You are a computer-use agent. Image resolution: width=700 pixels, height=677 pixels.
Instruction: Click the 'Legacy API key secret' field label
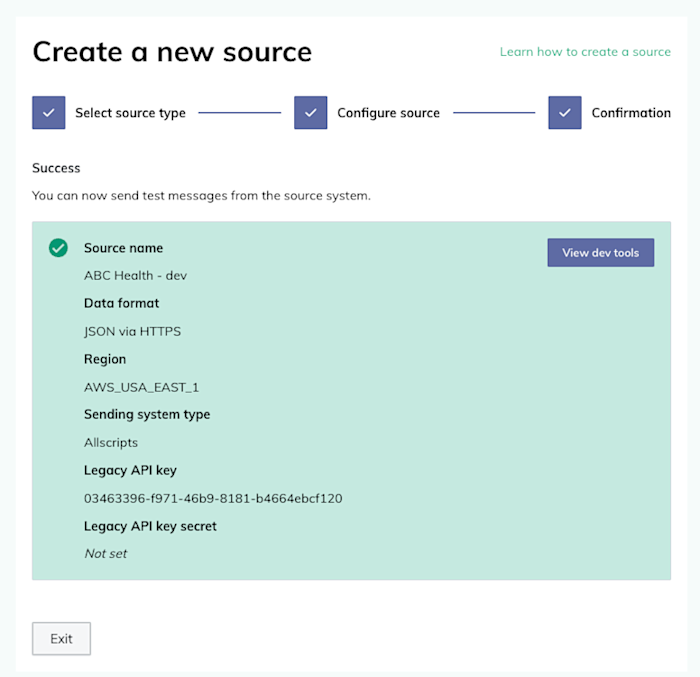tap(150, 527)
